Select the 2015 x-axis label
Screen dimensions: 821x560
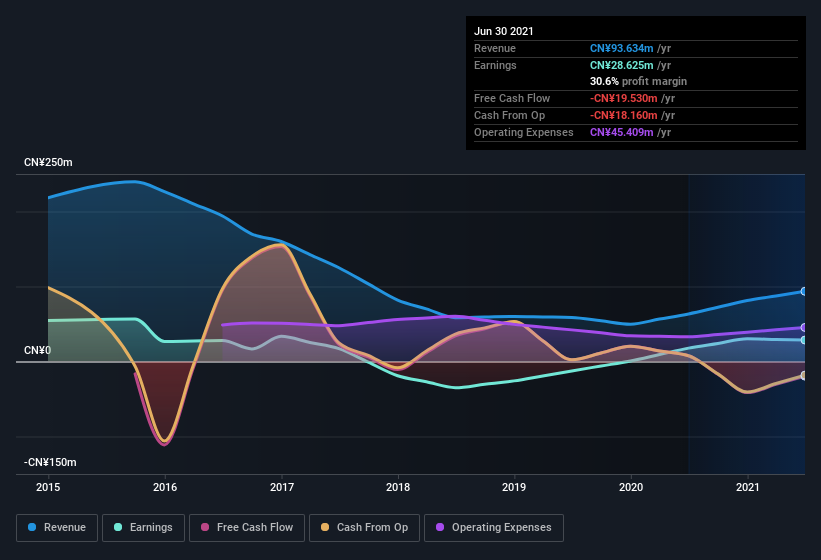pos(48,487)
